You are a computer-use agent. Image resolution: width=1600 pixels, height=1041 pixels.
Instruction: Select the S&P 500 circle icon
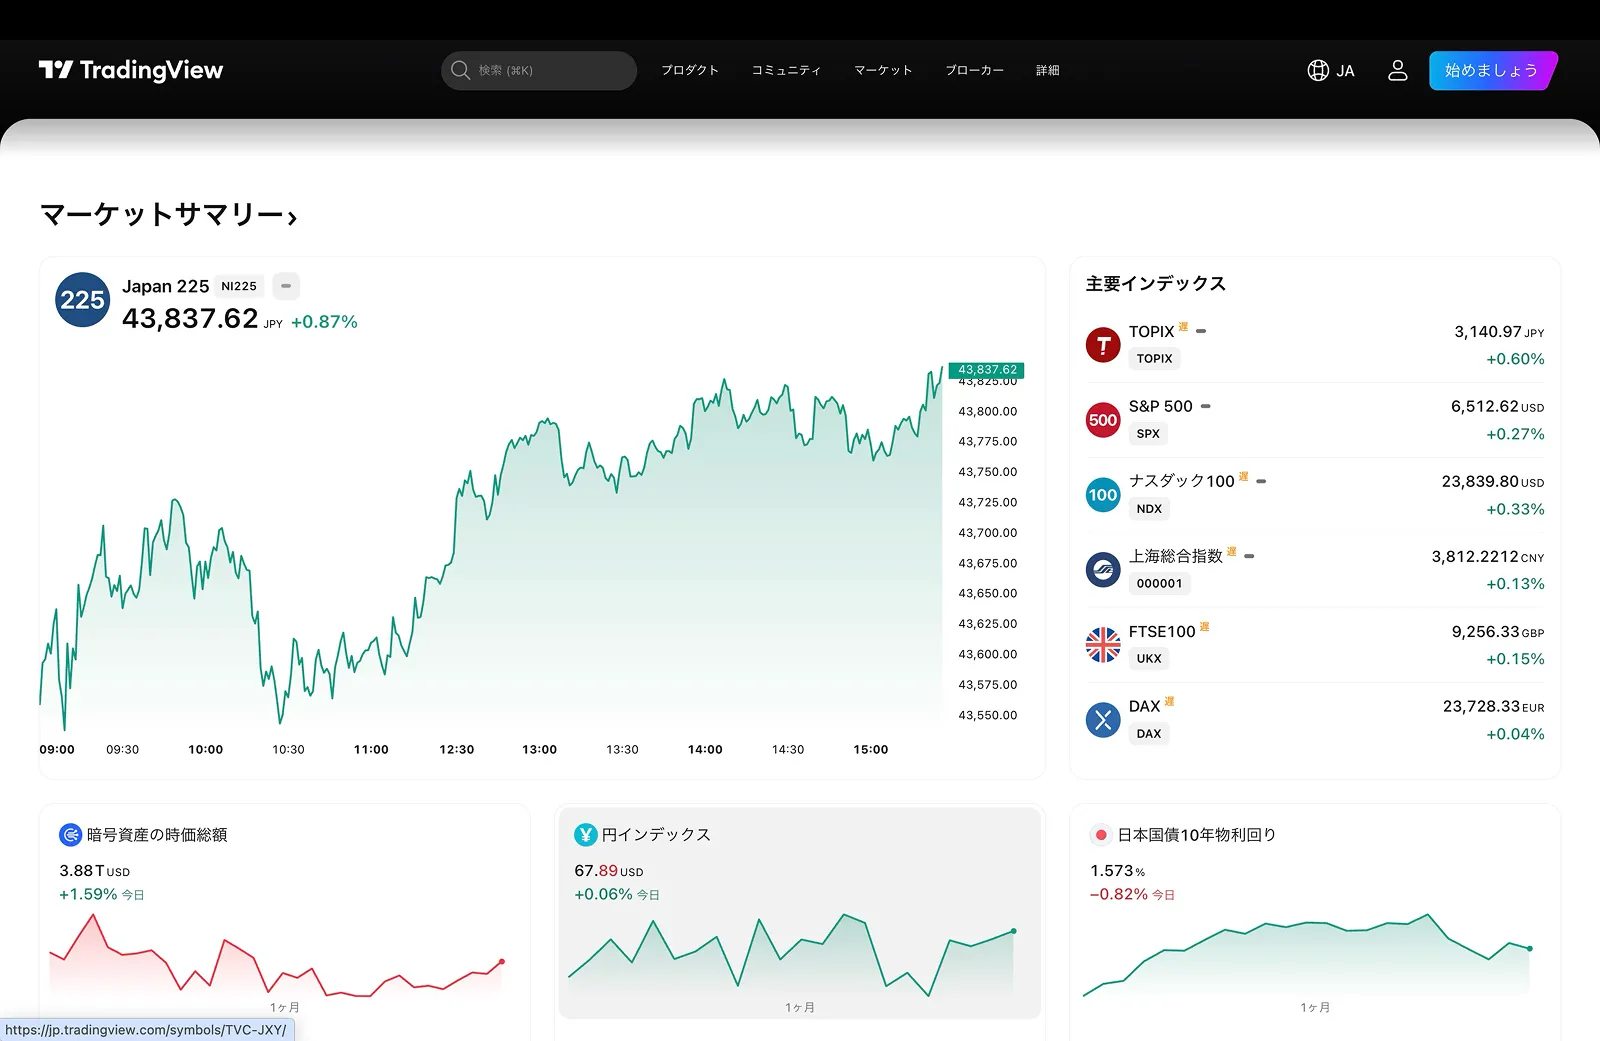1102,420
